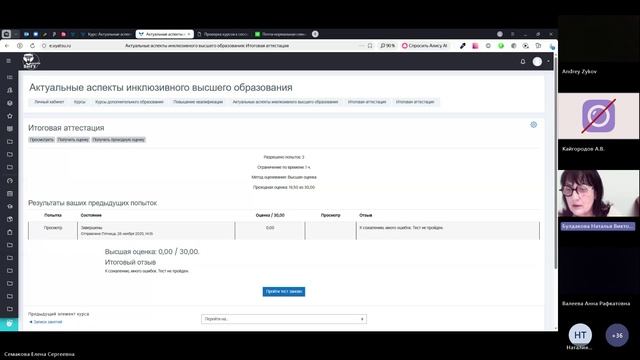640x360 pixels.
Task: Click the teal accessibility icon at sidebar bottom
Action: click(9, 324)
